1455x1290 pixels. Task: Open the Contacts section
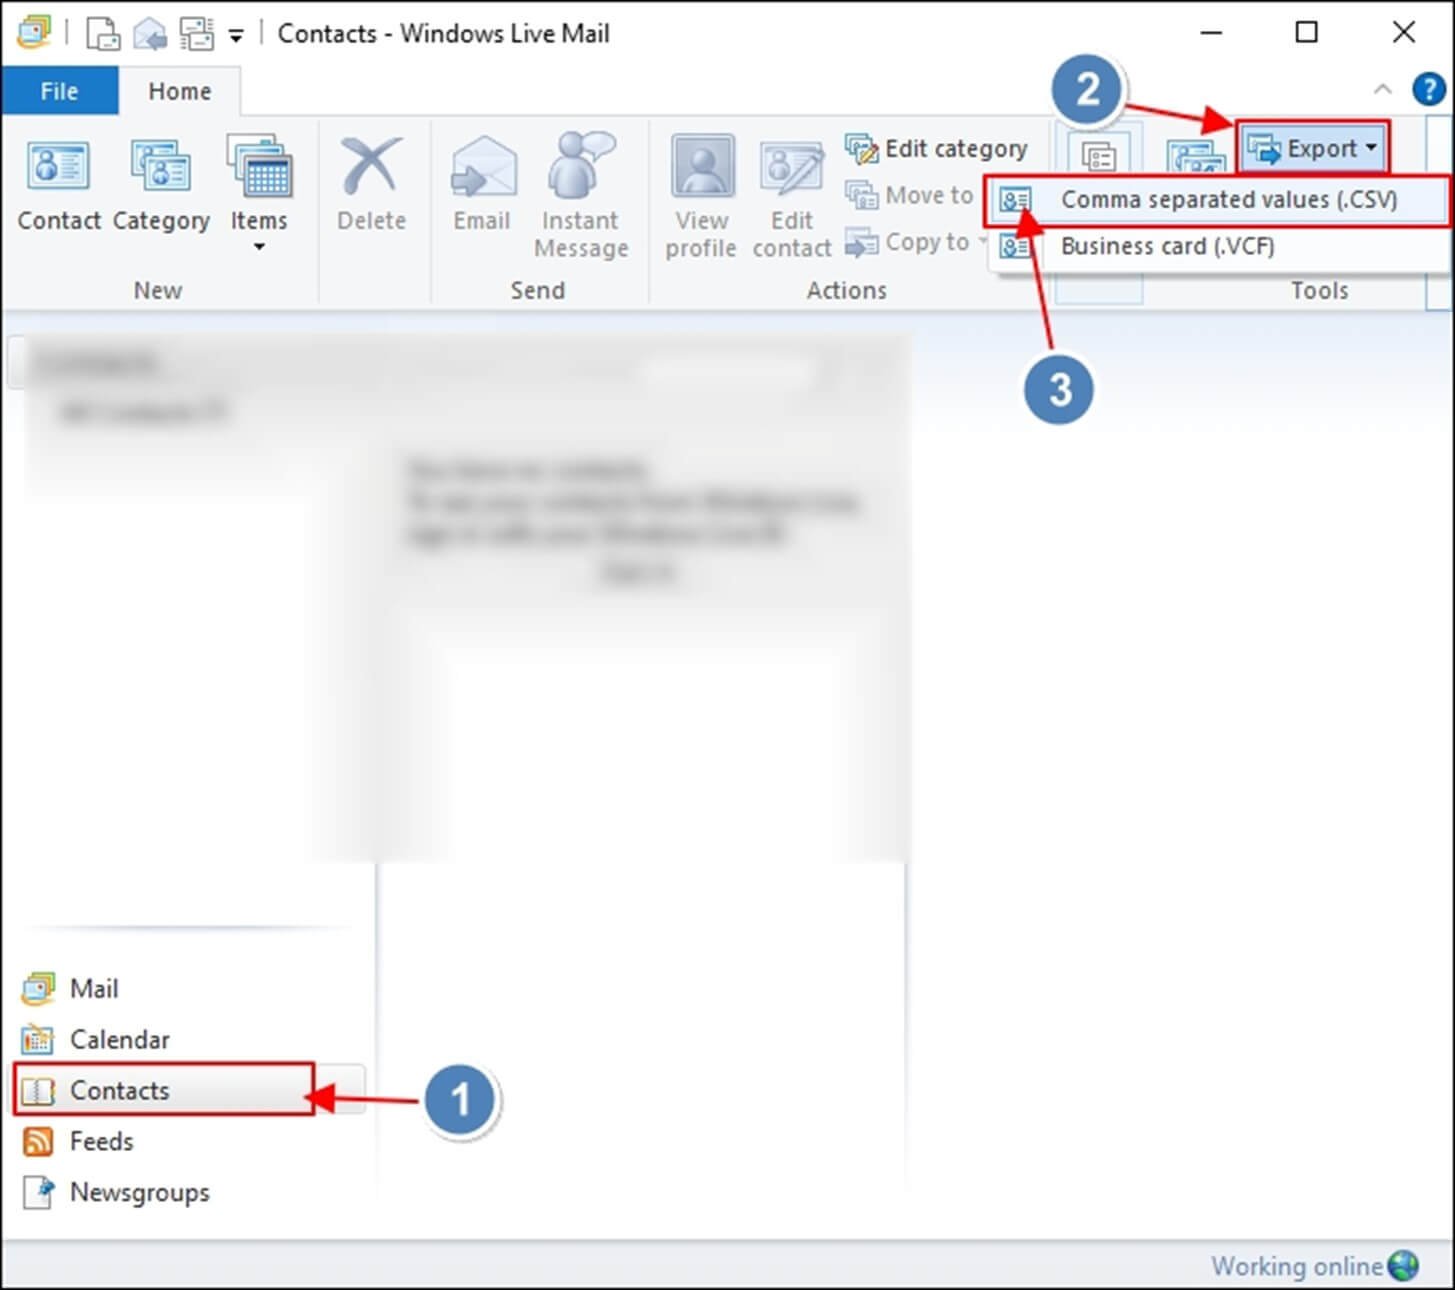coord(119,1090)
